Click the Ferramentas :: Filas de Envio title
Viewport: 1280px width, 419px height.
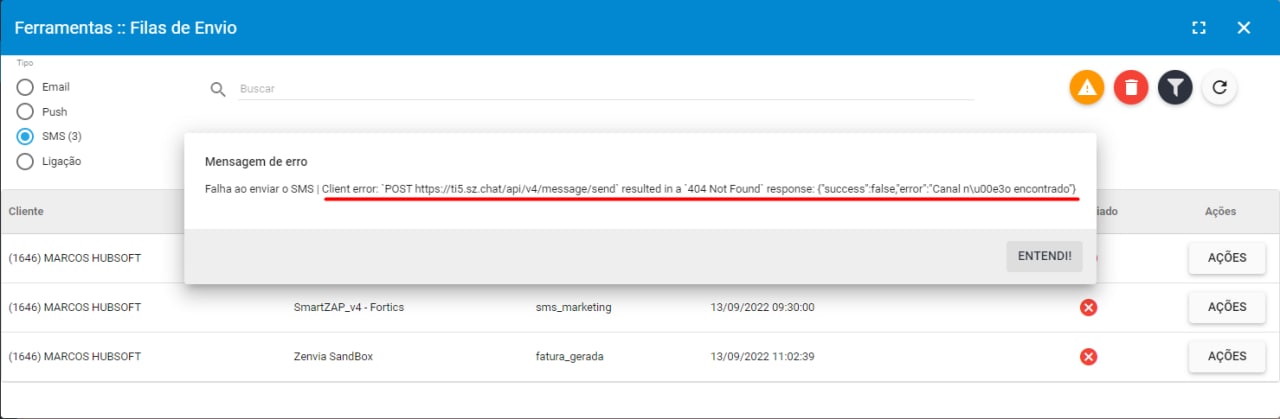[x=125, y=28]
